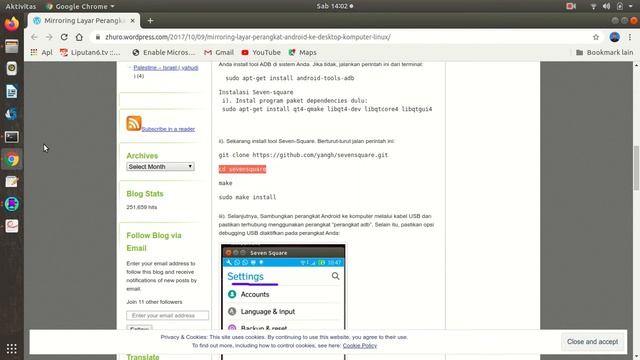
Task: Open Firefox from the dock
Action: [x=11, y=23]
